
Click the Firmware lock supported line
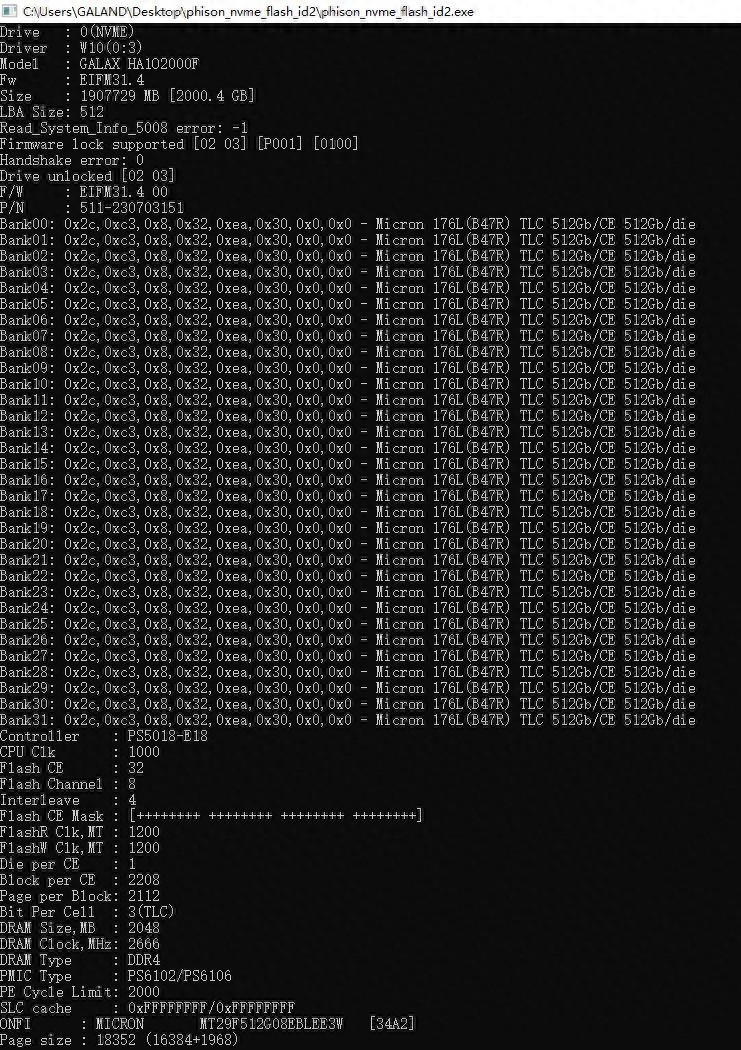click(x=179, y=144)
